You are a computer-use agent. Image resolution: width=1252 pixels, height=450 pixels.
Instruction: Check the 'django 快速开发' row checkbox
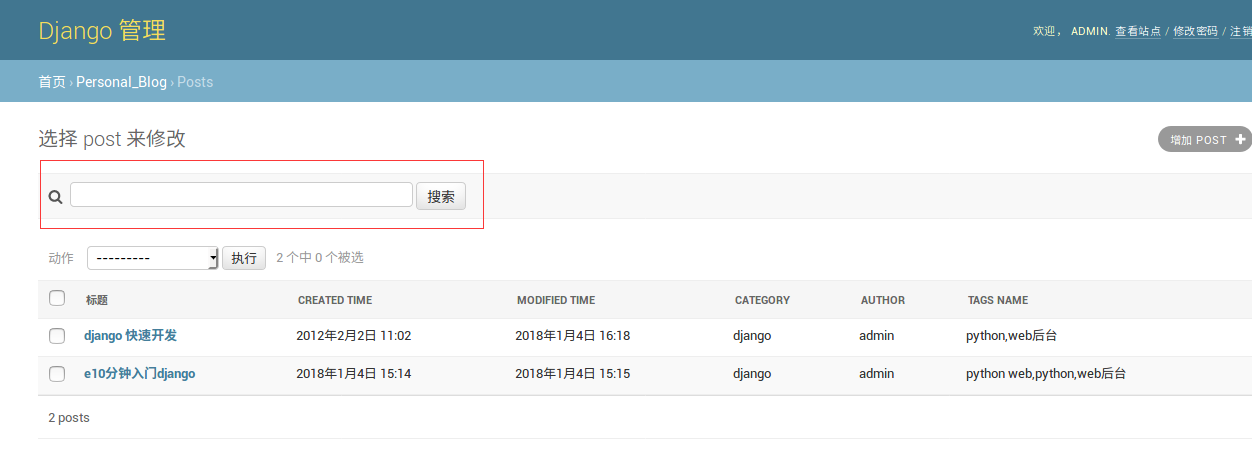(x=57, y=336)
